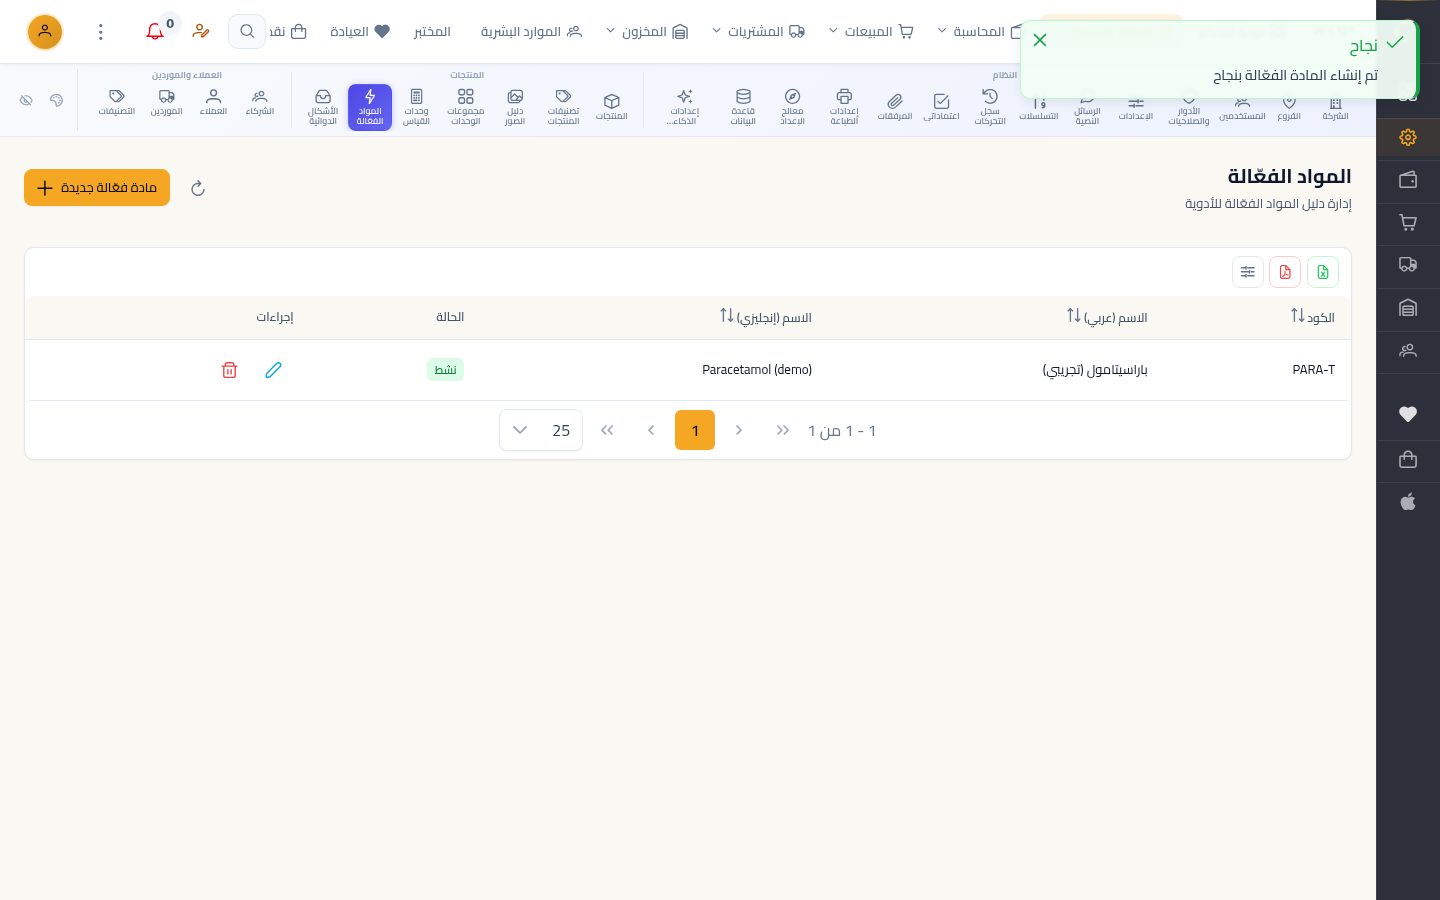Image resolution: width=1440 pixels, height=900 pixels.
Task: Open the العيادة menu item
Action: [x=360, y=32]
